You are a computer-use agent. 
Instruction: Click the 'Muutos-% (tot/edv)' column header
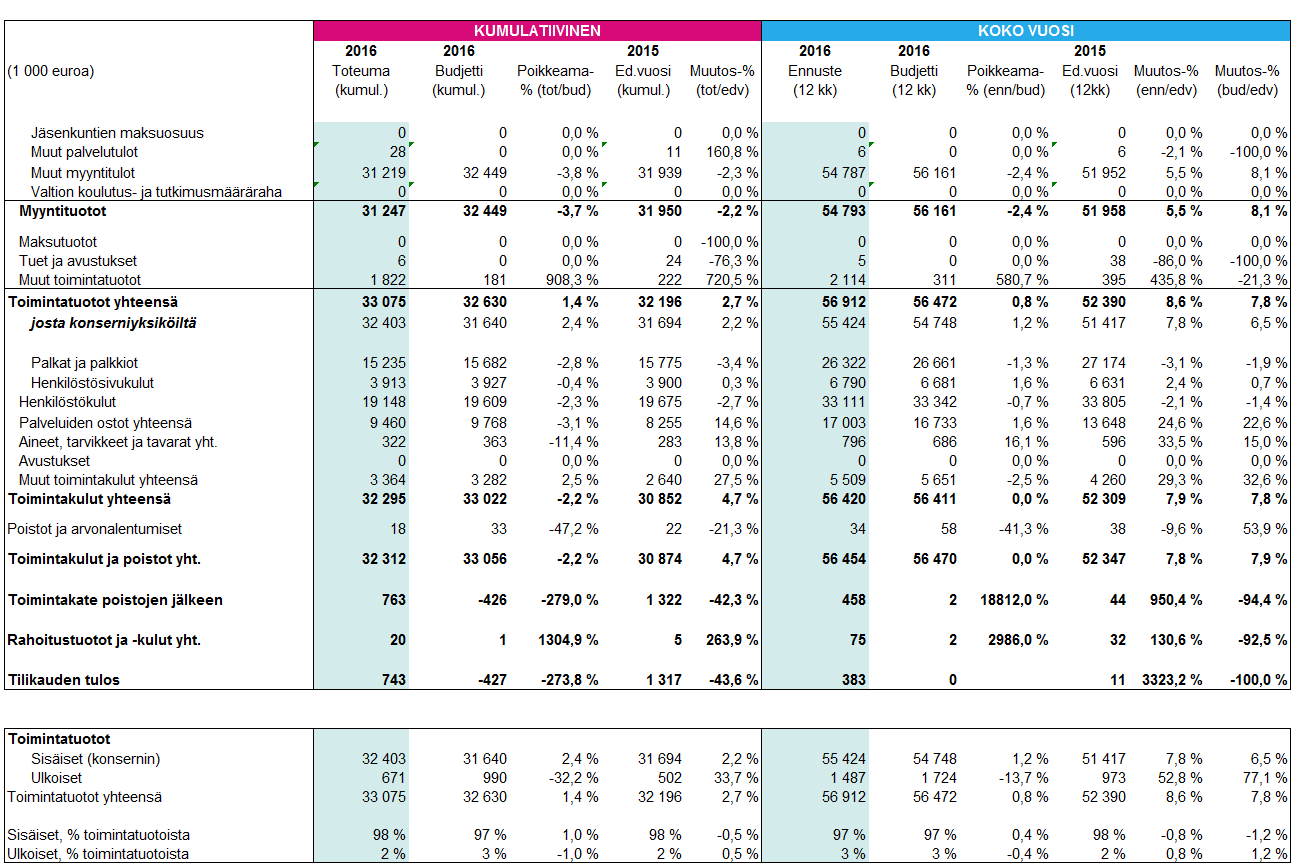tap(722, 80)
